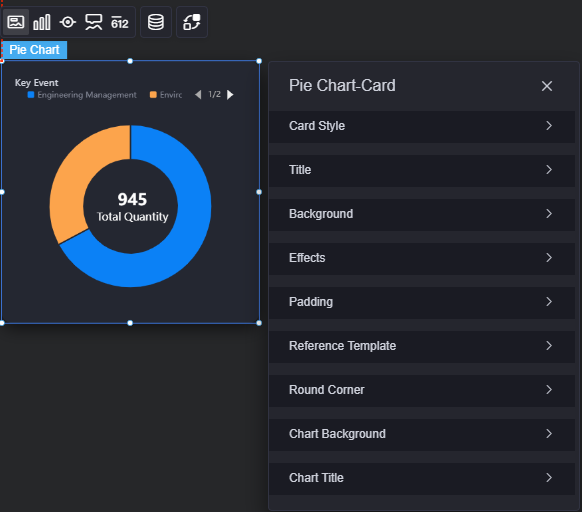Click the component swap interaction icon
582x512 pixels.
(192, 22)
